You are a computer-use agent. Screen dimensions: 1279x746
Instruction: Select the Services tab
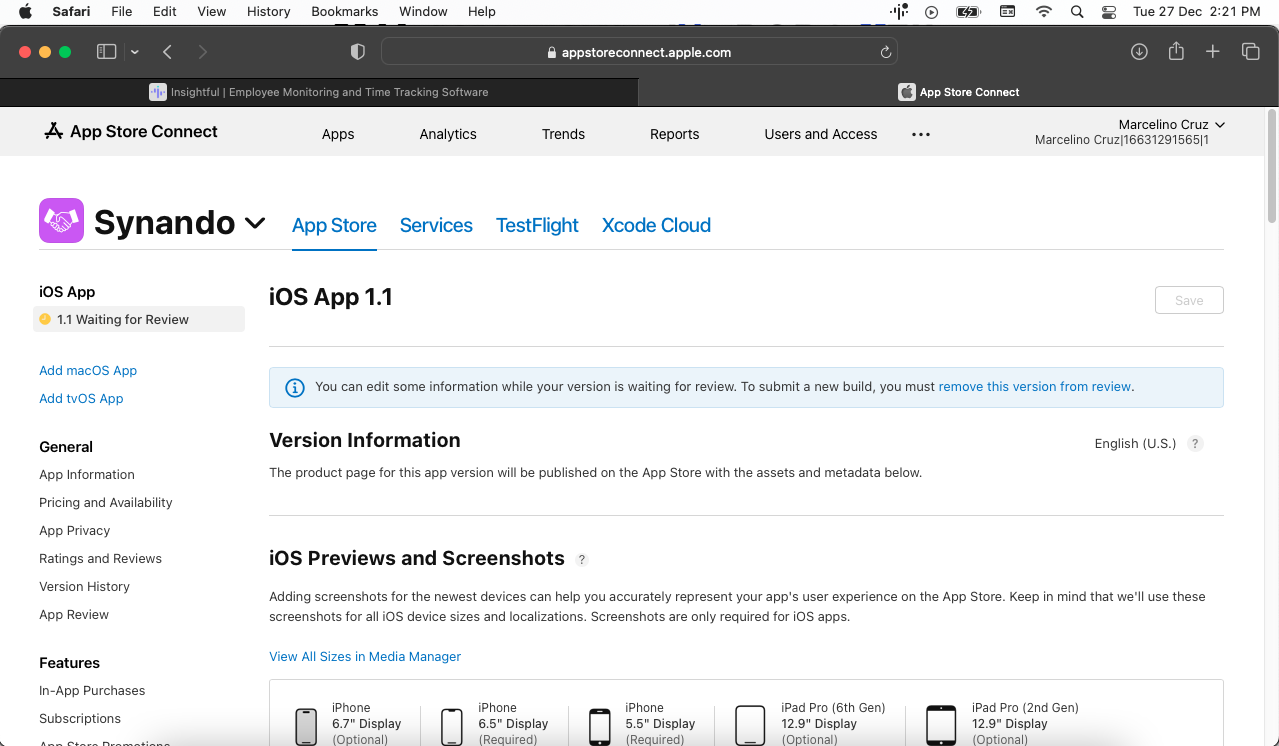[x=436, y=226]
